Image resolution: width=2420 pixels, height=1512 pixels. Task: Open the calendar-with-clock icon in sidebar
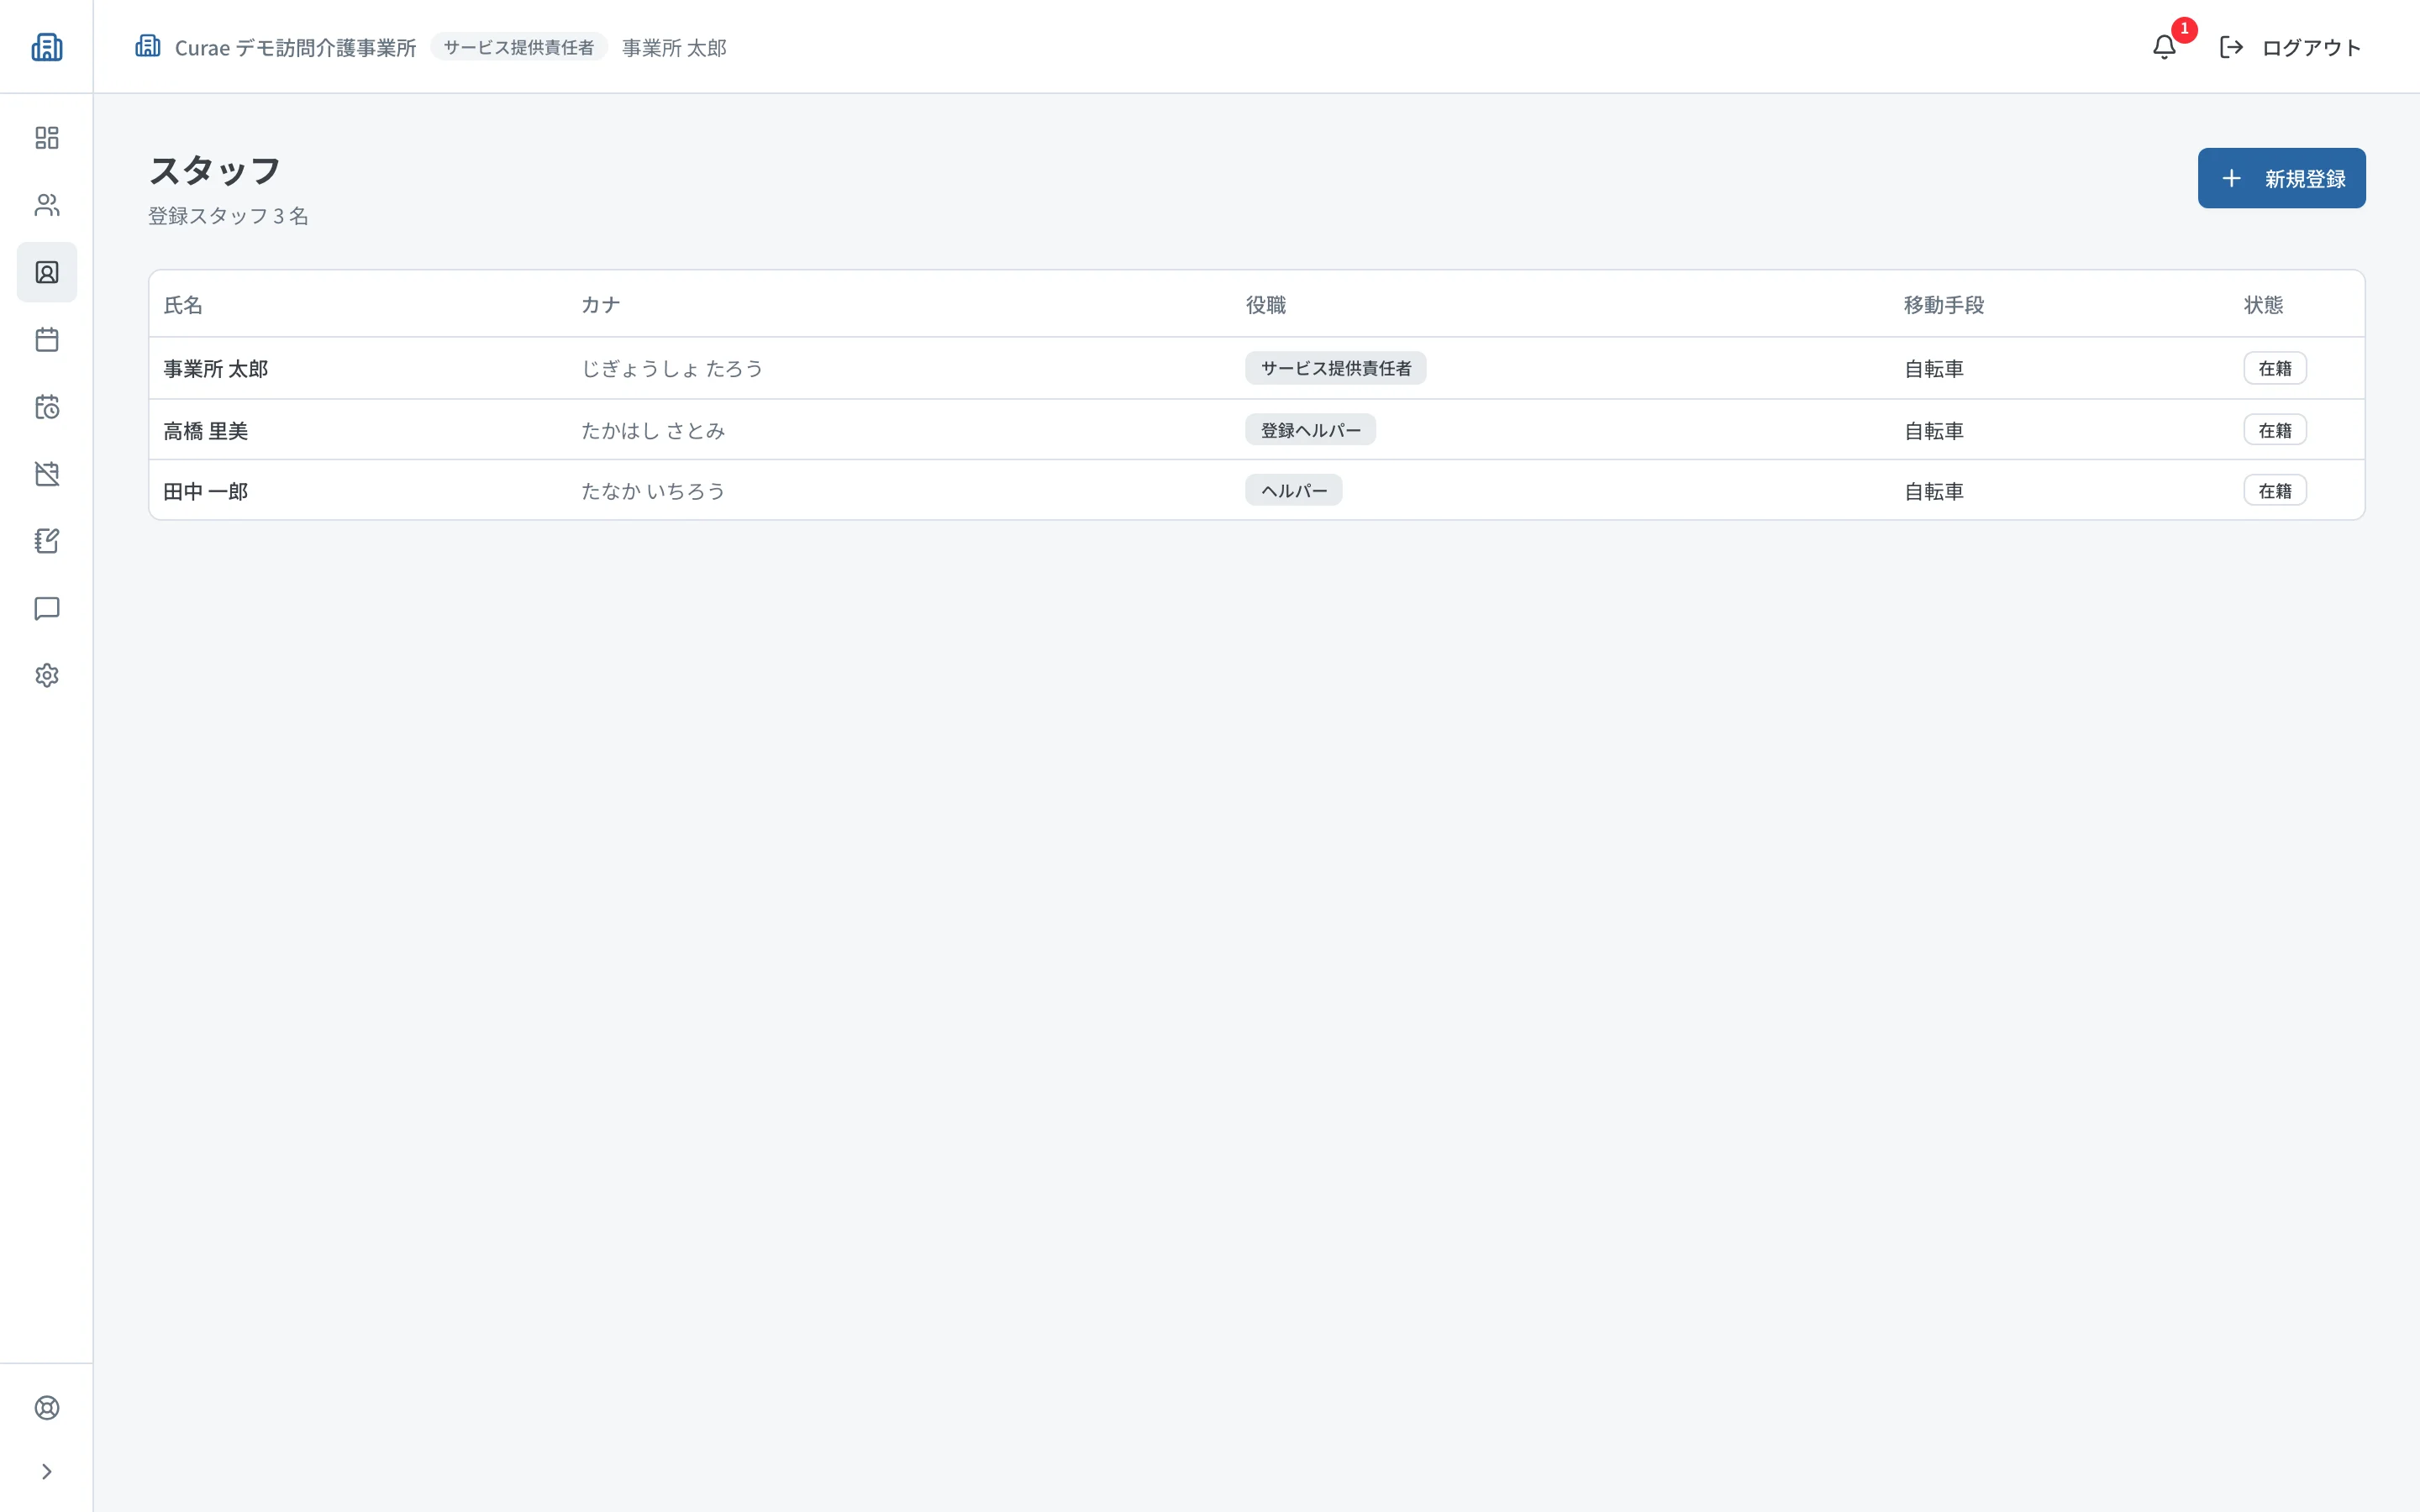(x=47, y=407)
